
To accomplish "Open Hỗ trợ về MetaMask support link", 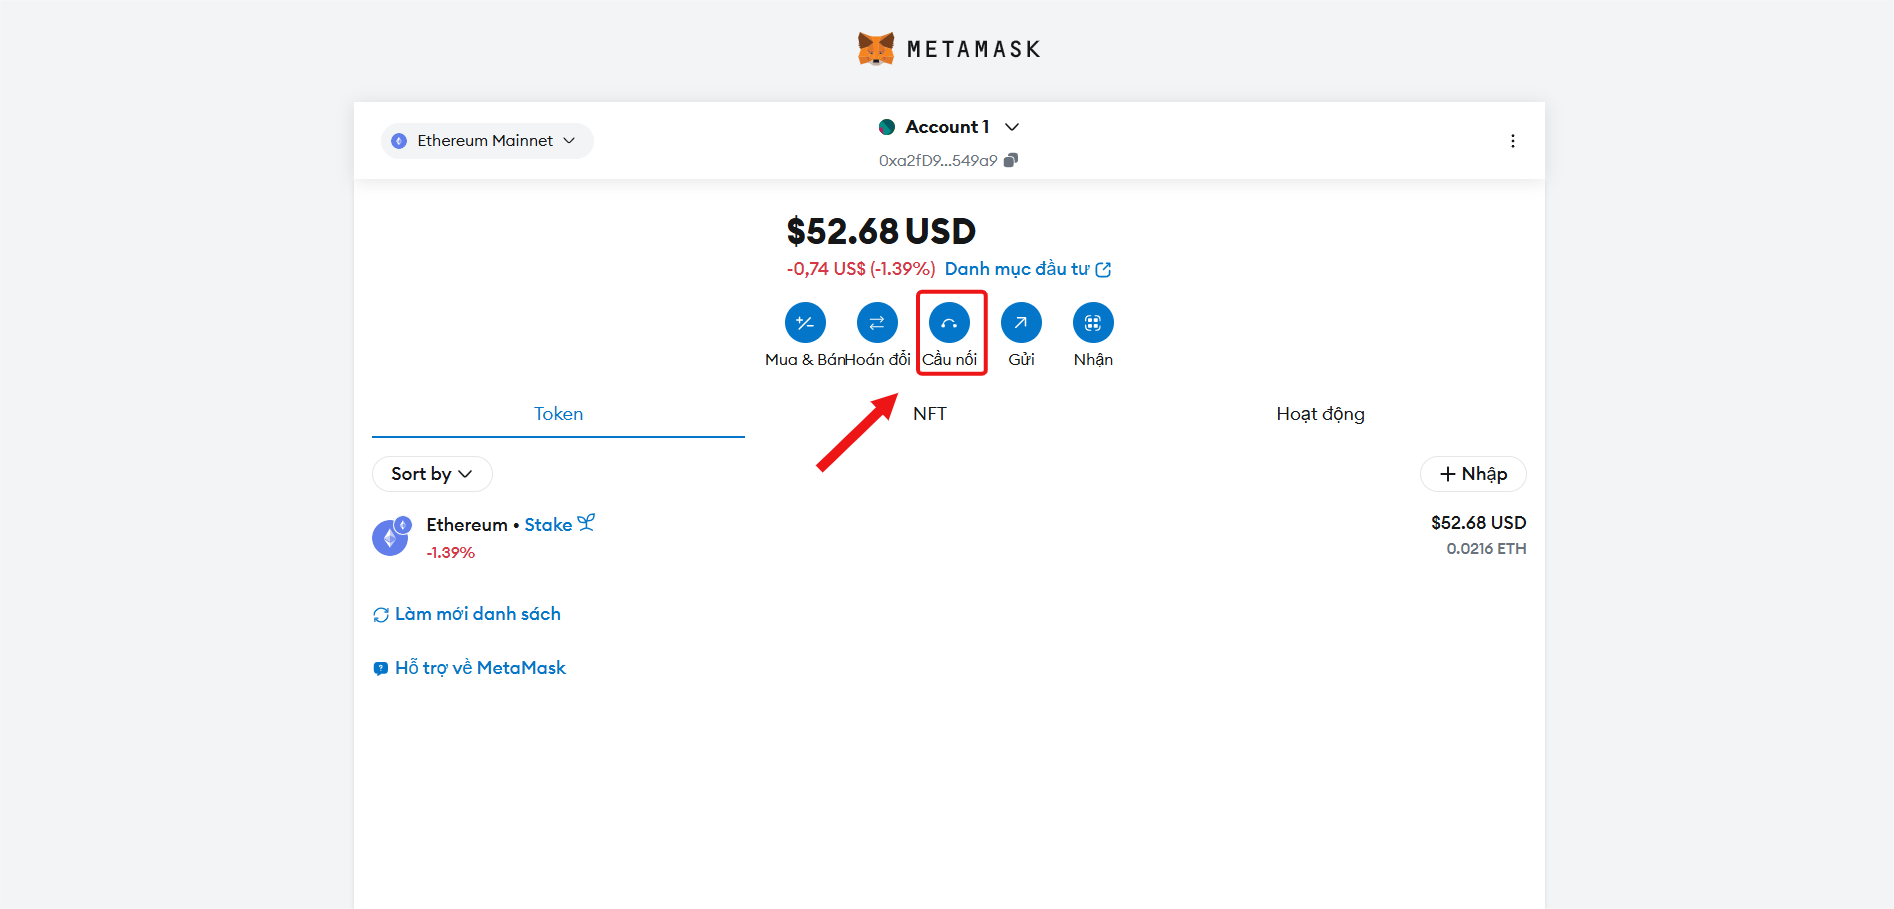I will [x=469, y=668].
